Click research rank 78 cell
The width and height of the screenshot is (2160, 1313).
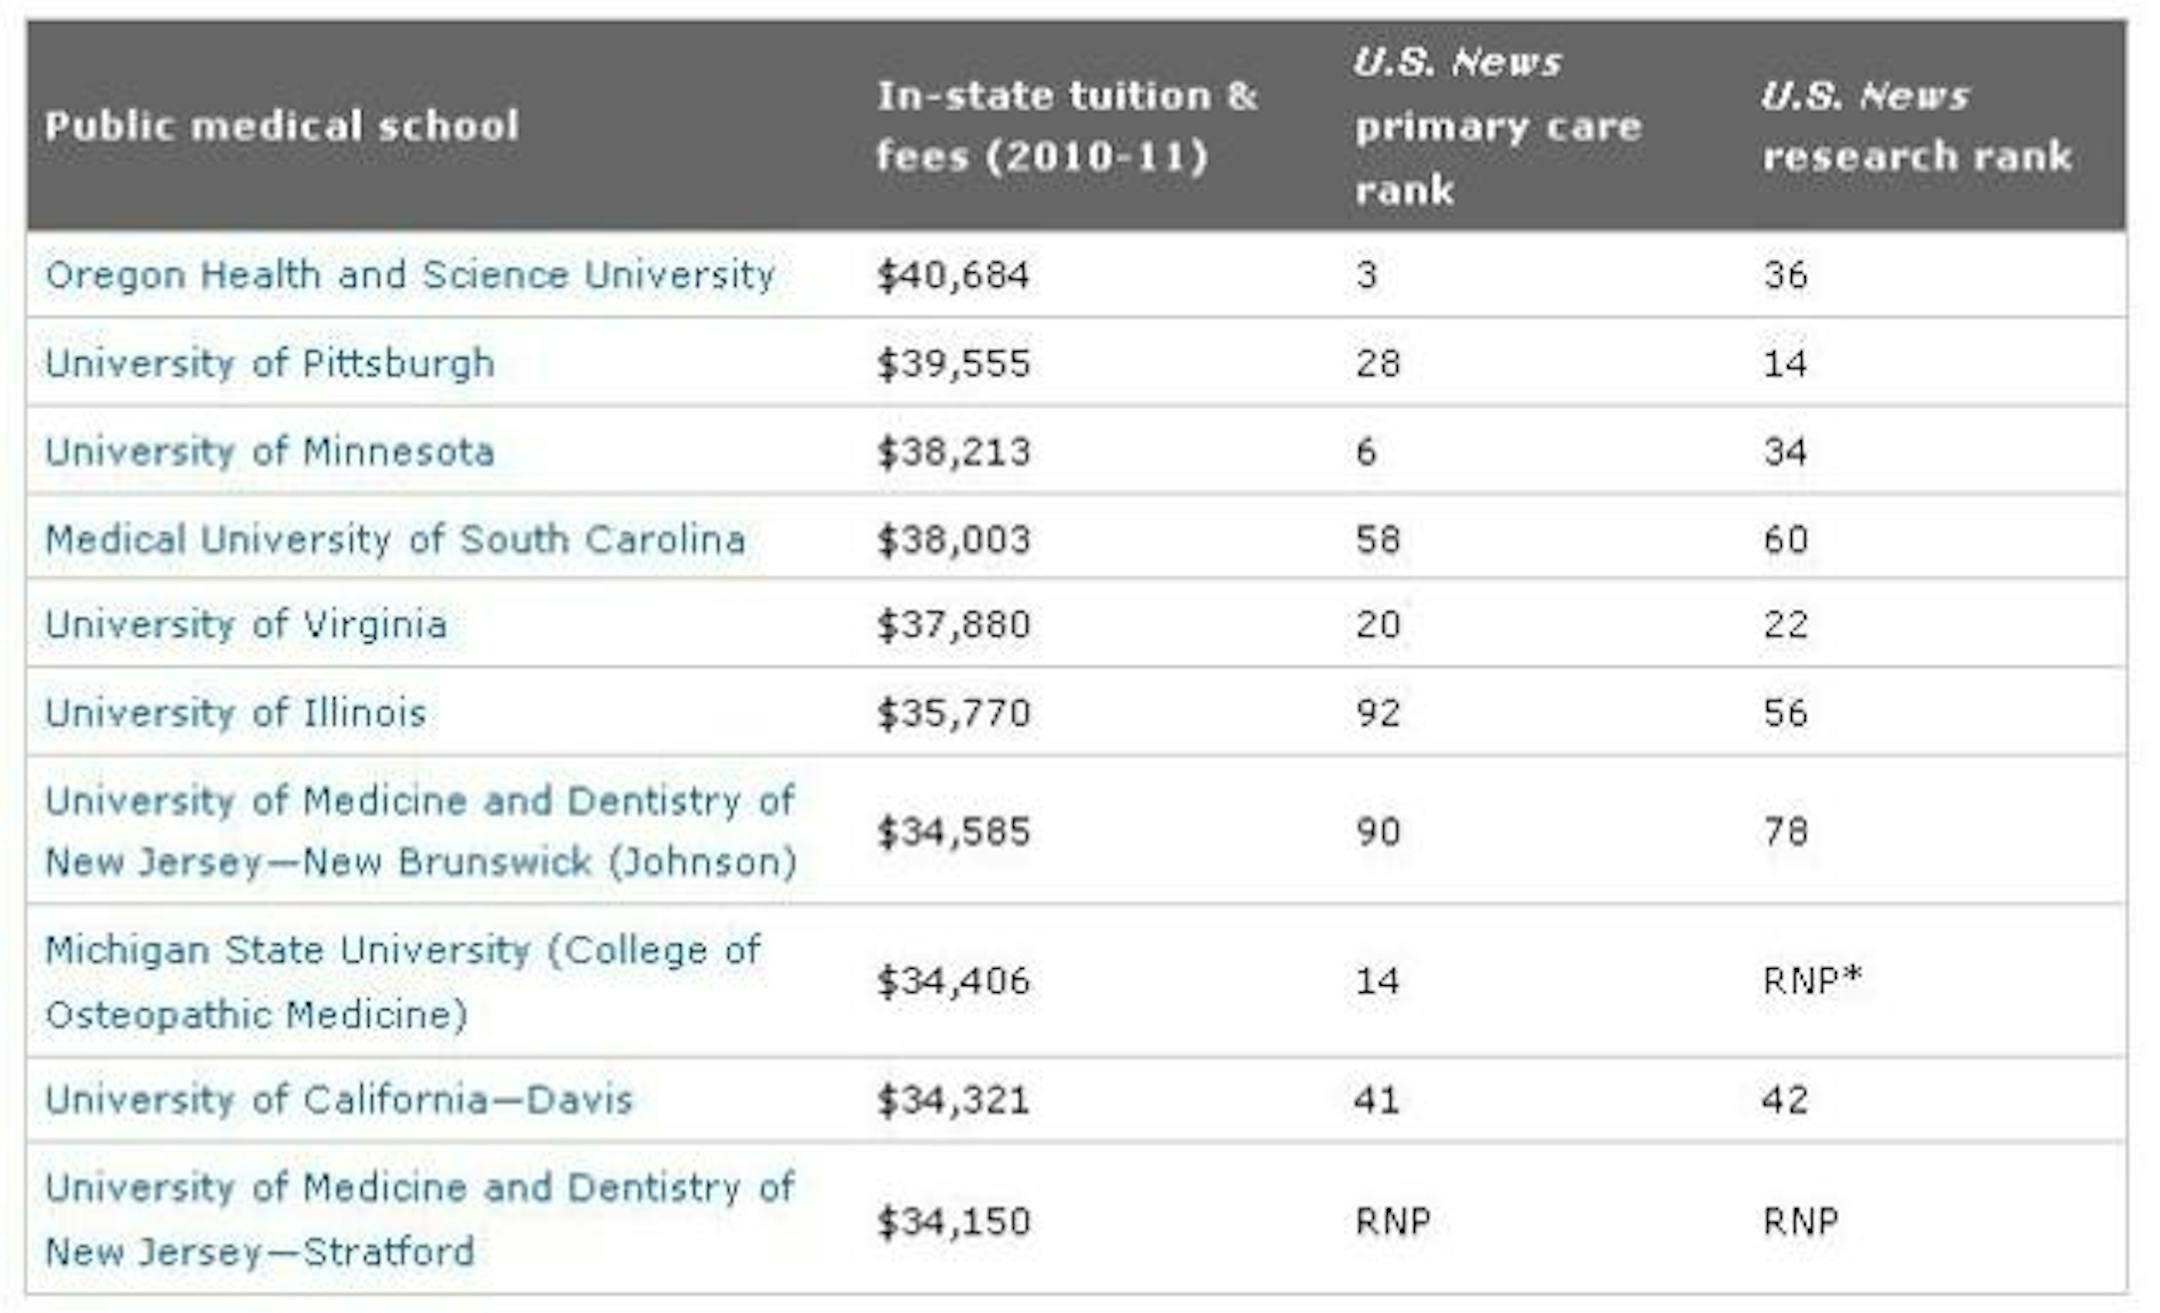click(x=1785, y=831)
